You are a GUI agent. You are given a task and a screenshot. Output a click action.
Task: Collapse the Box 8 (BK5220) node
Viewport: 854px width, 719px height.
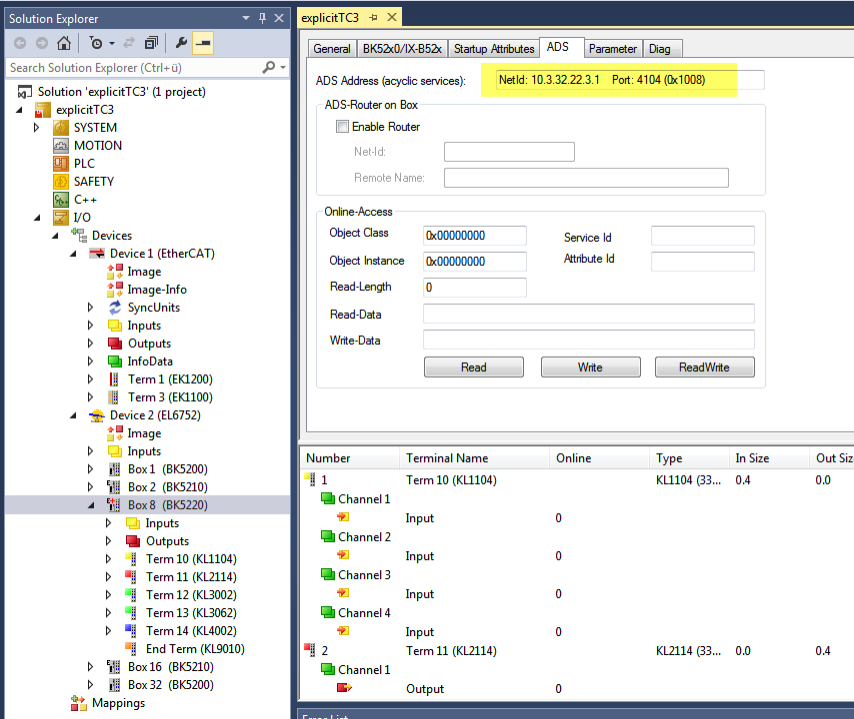[x=91, y=505]
